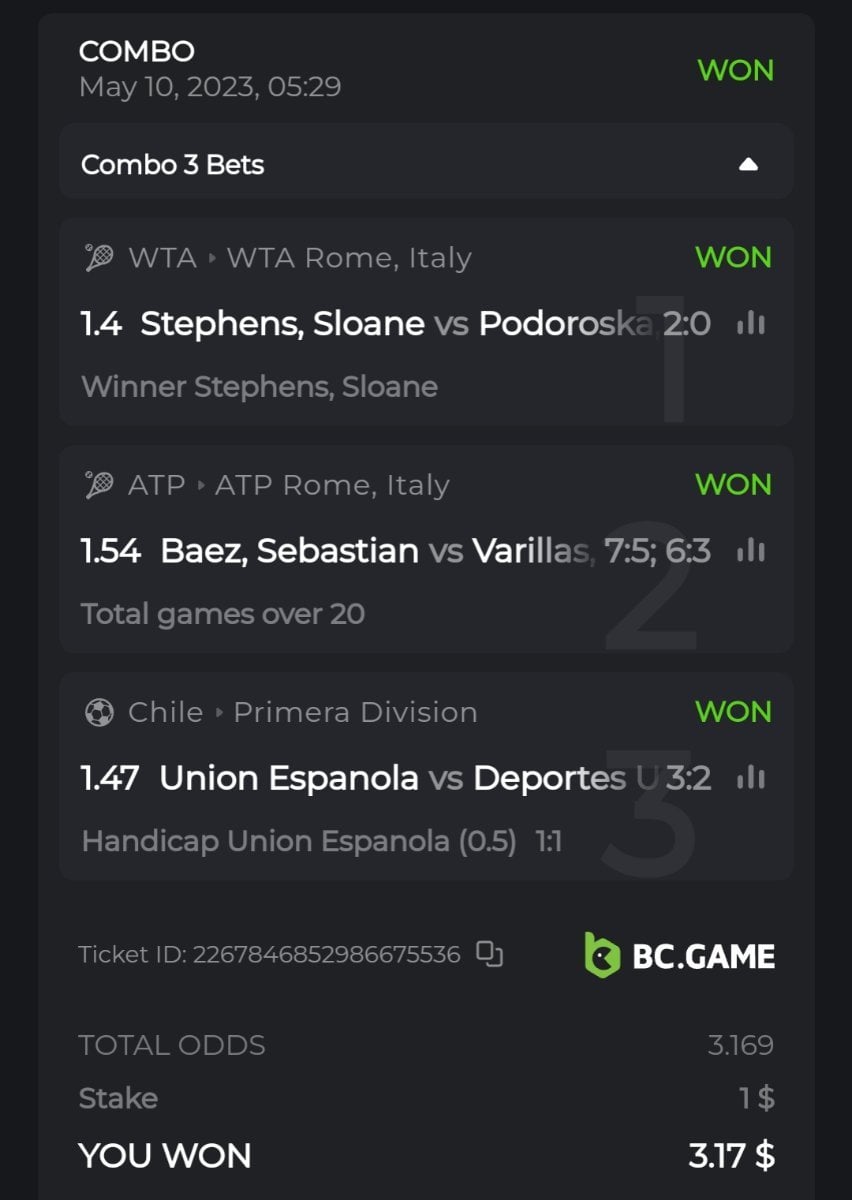Open stats for Baez vs Varillas match
The width and height of the screenshot is (852, 1200).
click(x=750, y=550)
